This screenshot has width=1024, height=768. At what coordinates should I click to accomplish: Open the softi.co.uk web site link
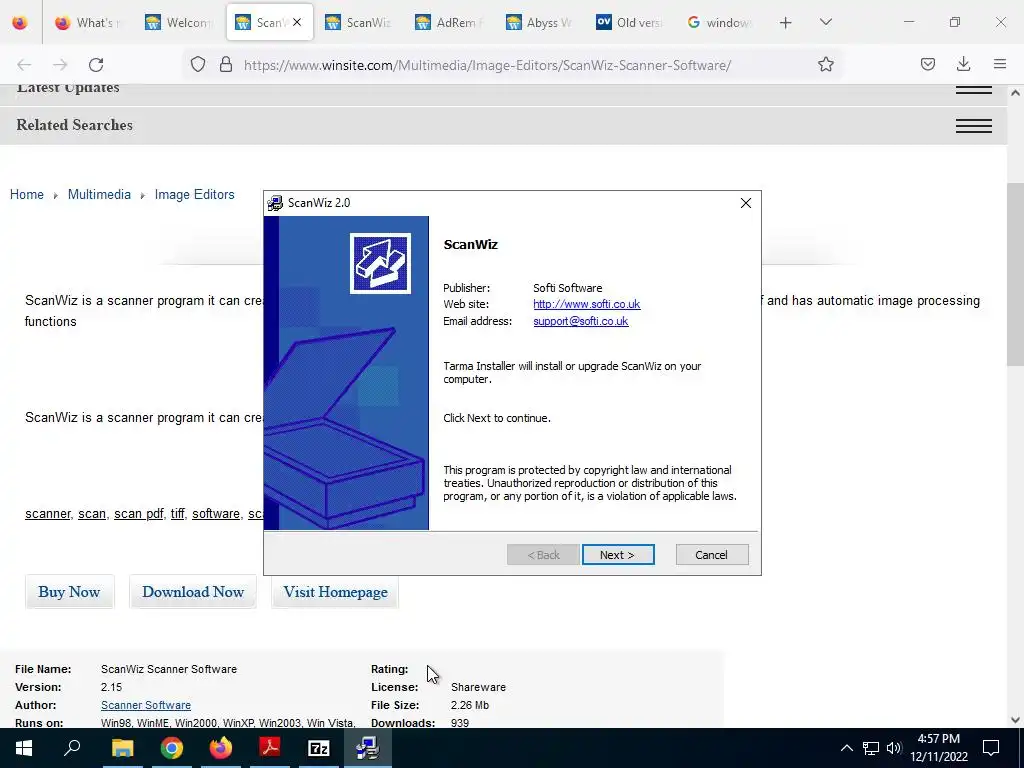pyautogui.click(x=586, y=304)
